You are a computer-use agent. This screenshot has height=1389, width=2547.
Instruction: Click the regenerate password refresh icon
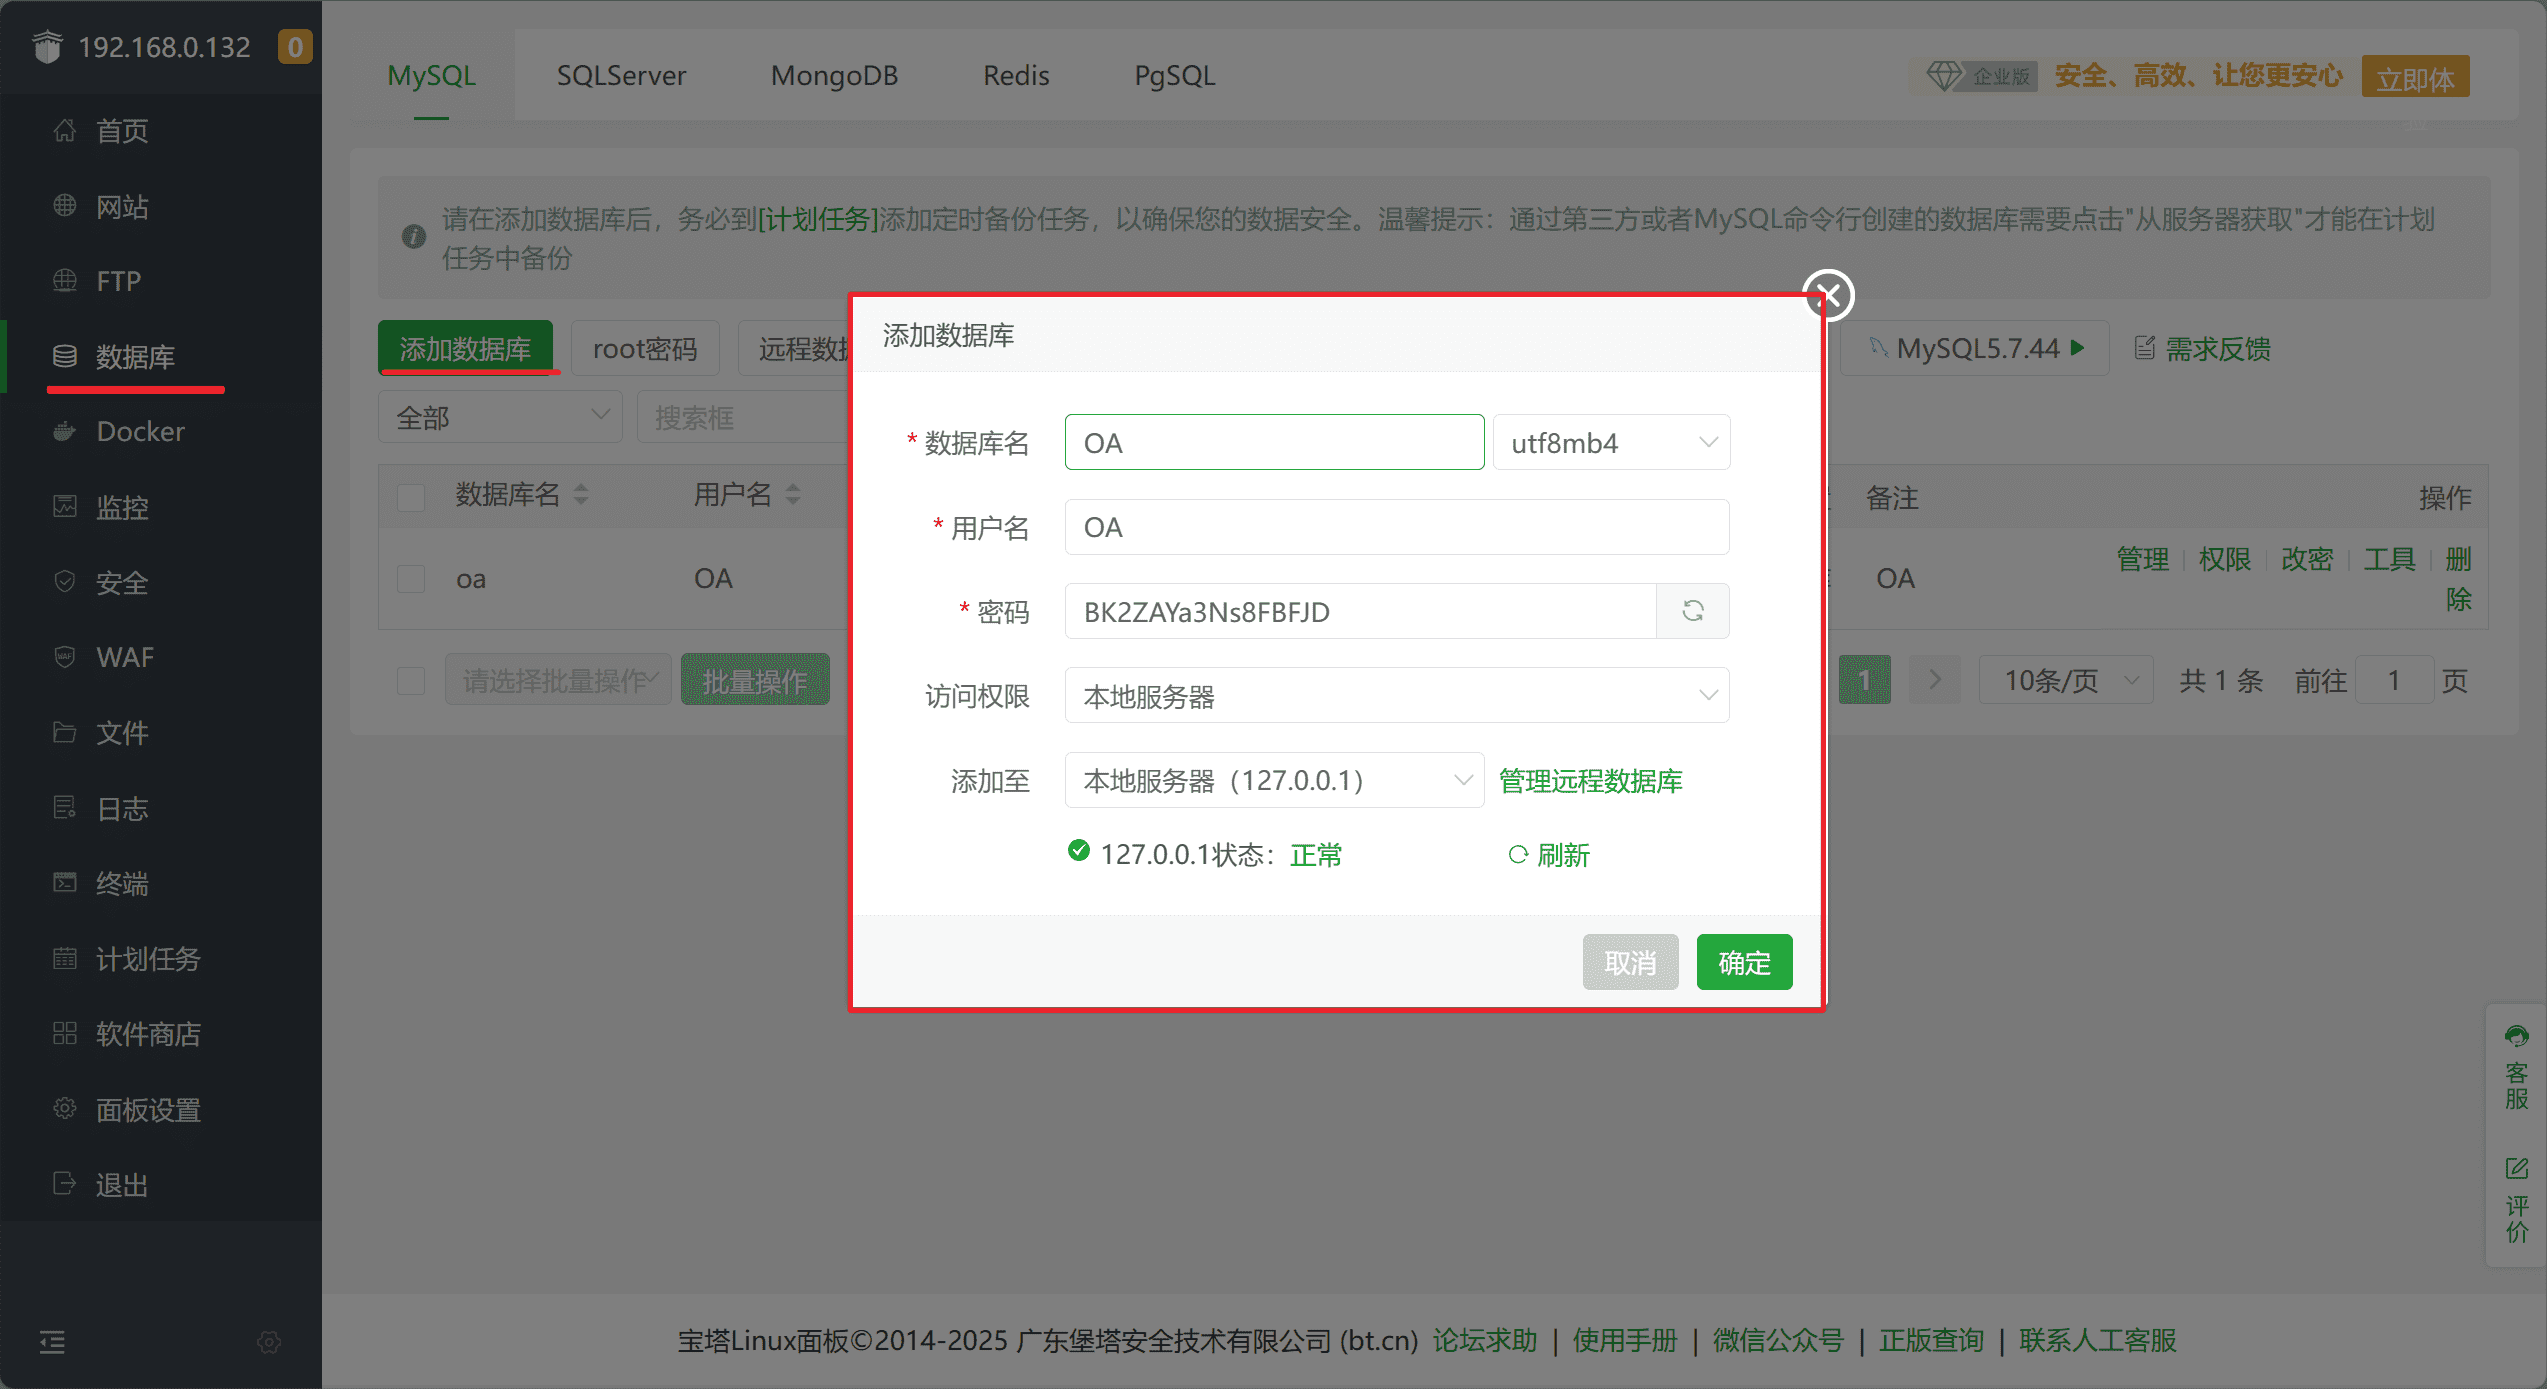(1692, 611)
